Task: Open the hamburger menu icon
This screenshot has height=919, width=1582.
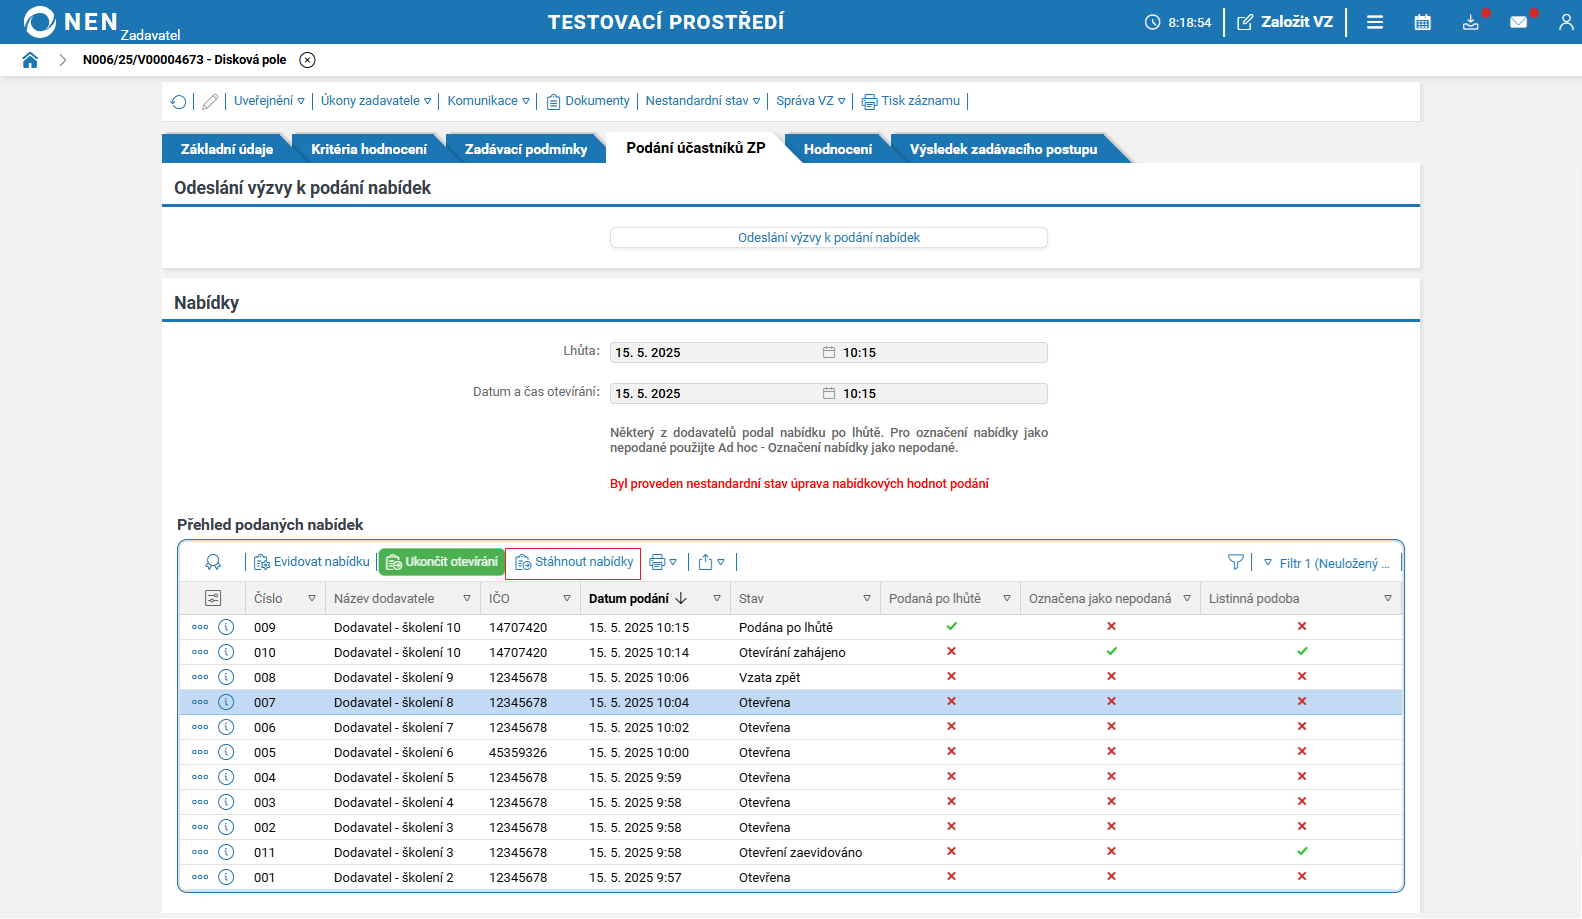Action: pyautogui.click(x=1375, y=22)
